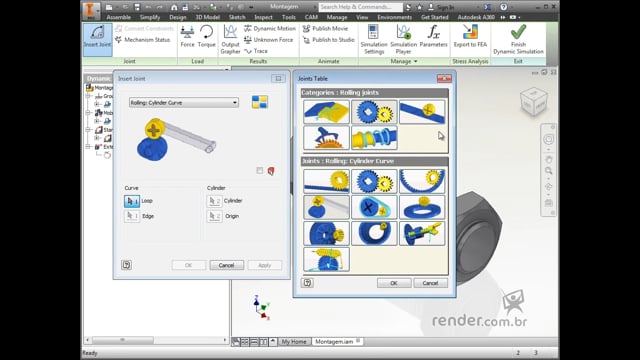Click the Sign In link
This screenshot has width=640, height=360.
coord(445,7)
